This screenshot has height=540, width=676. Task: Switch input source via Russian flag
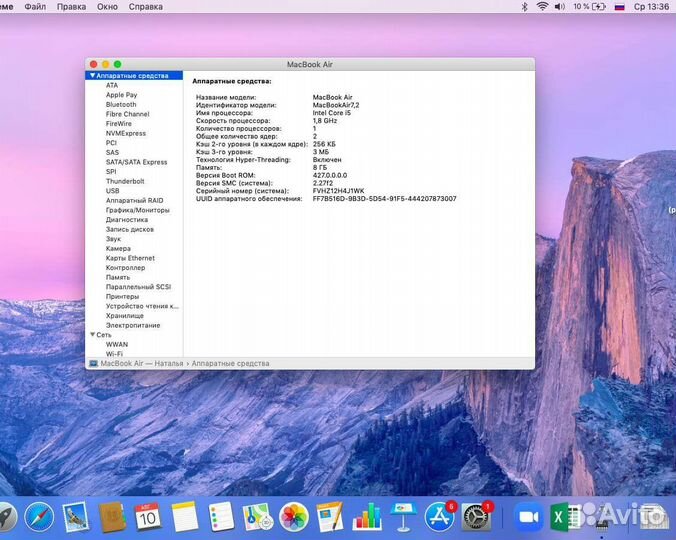coord(620,7)
